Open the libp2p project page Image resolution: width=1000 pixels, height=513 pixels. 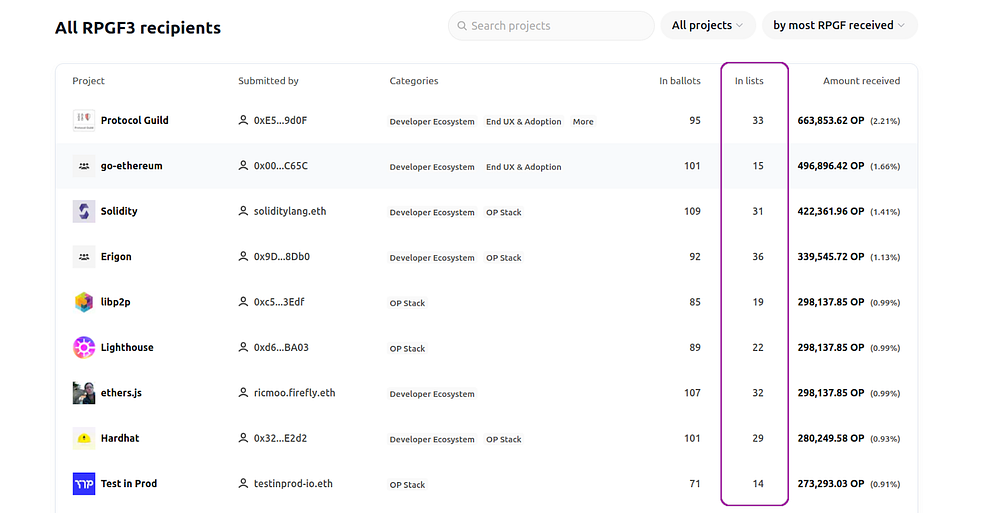115,302
